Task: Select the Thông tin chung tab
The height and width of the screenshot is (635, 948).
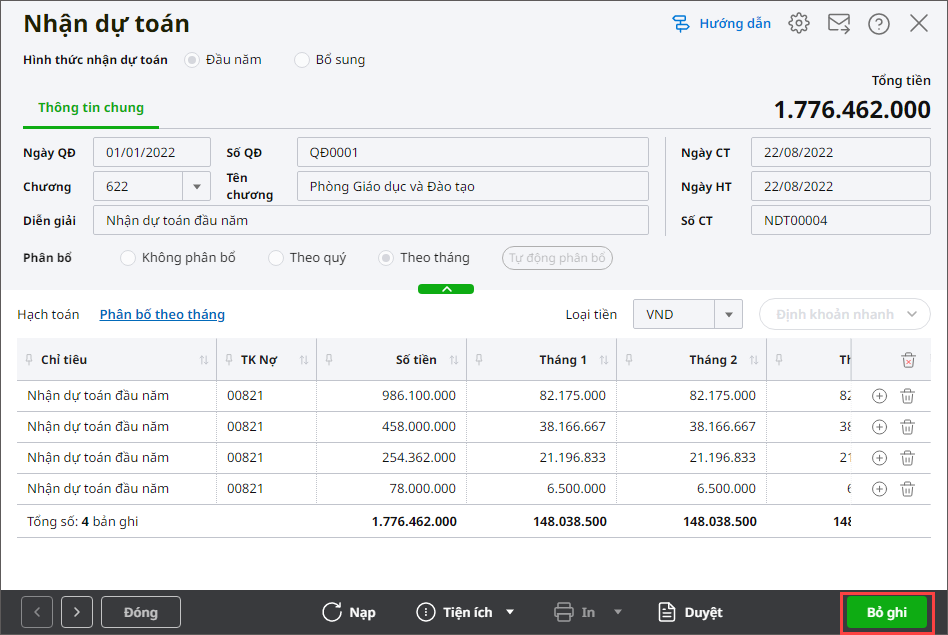Action: pos(91,108)
